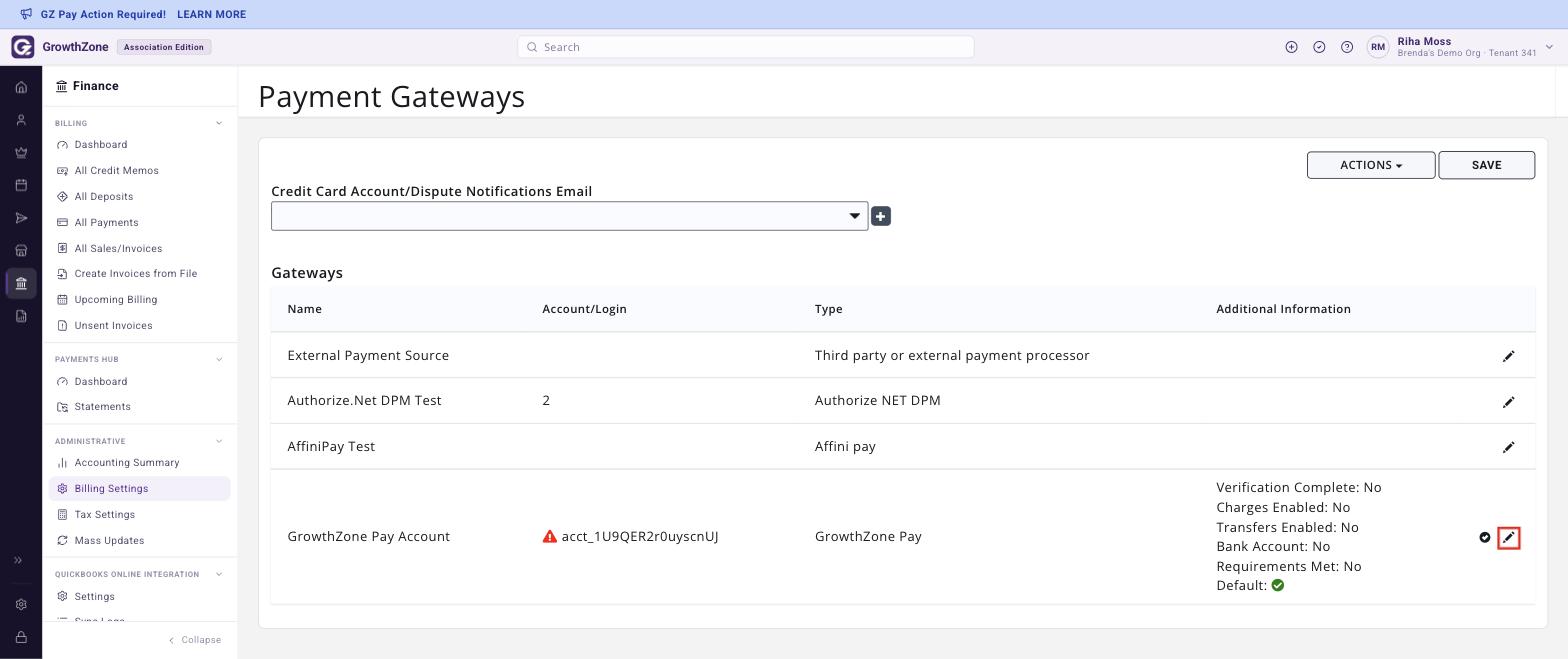Image resolution: width=1568 pixels, height=659 pixels.
Task: Click the acct_1U9QER2r0uyscnUJ account text
Action: pos(640,537)
